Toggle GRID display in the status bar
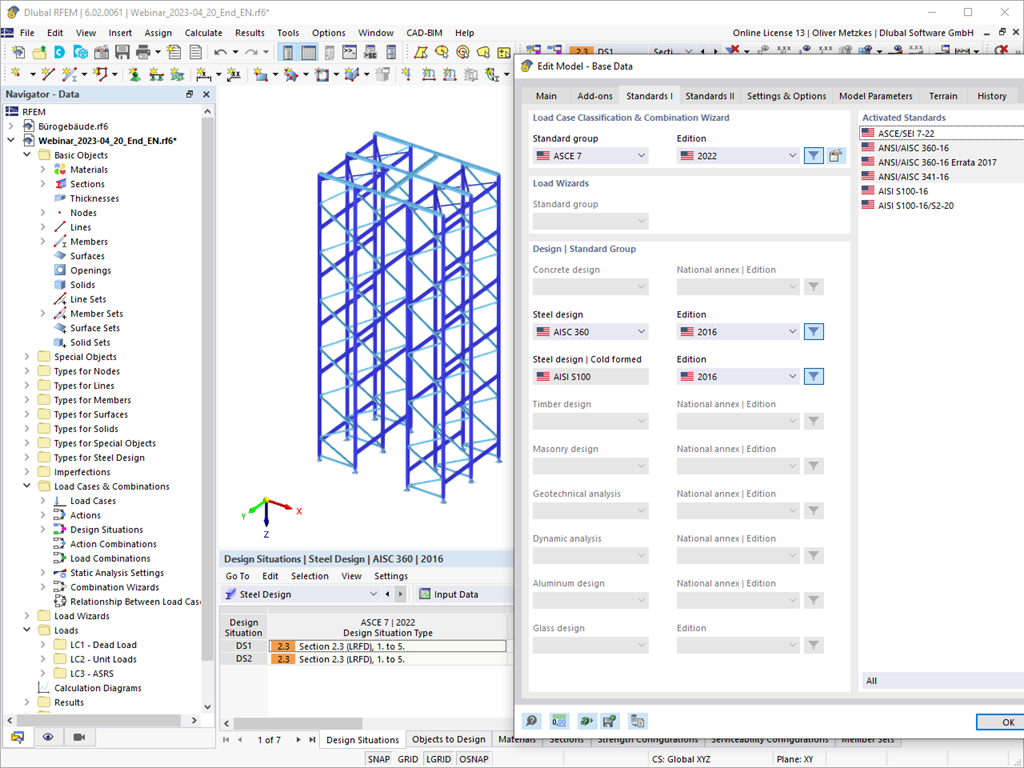 click(x=409, y=758)
